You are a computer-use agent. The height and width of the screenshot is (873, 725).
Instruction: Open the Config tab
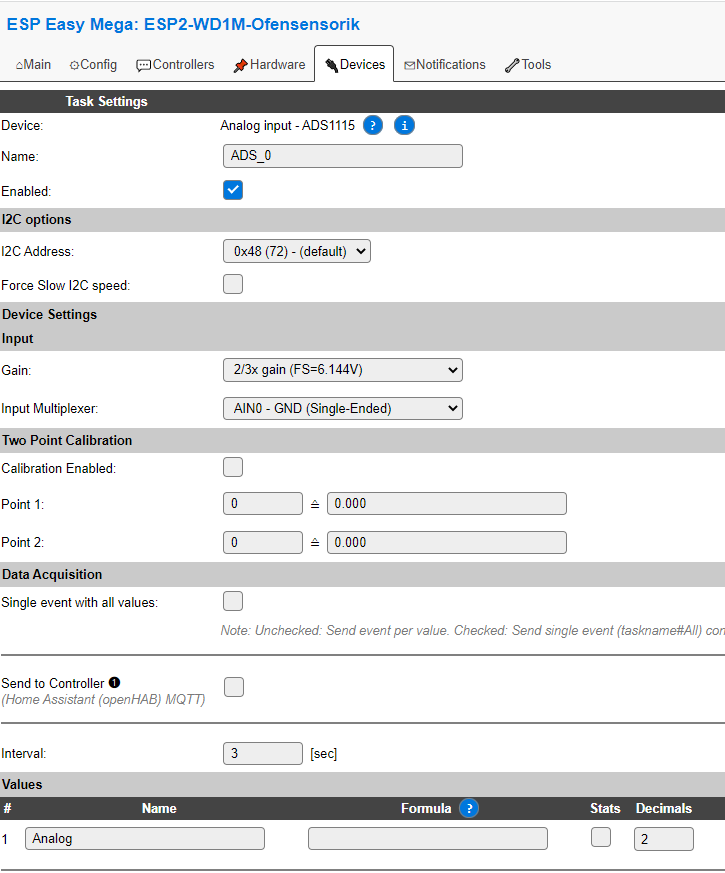93,65
